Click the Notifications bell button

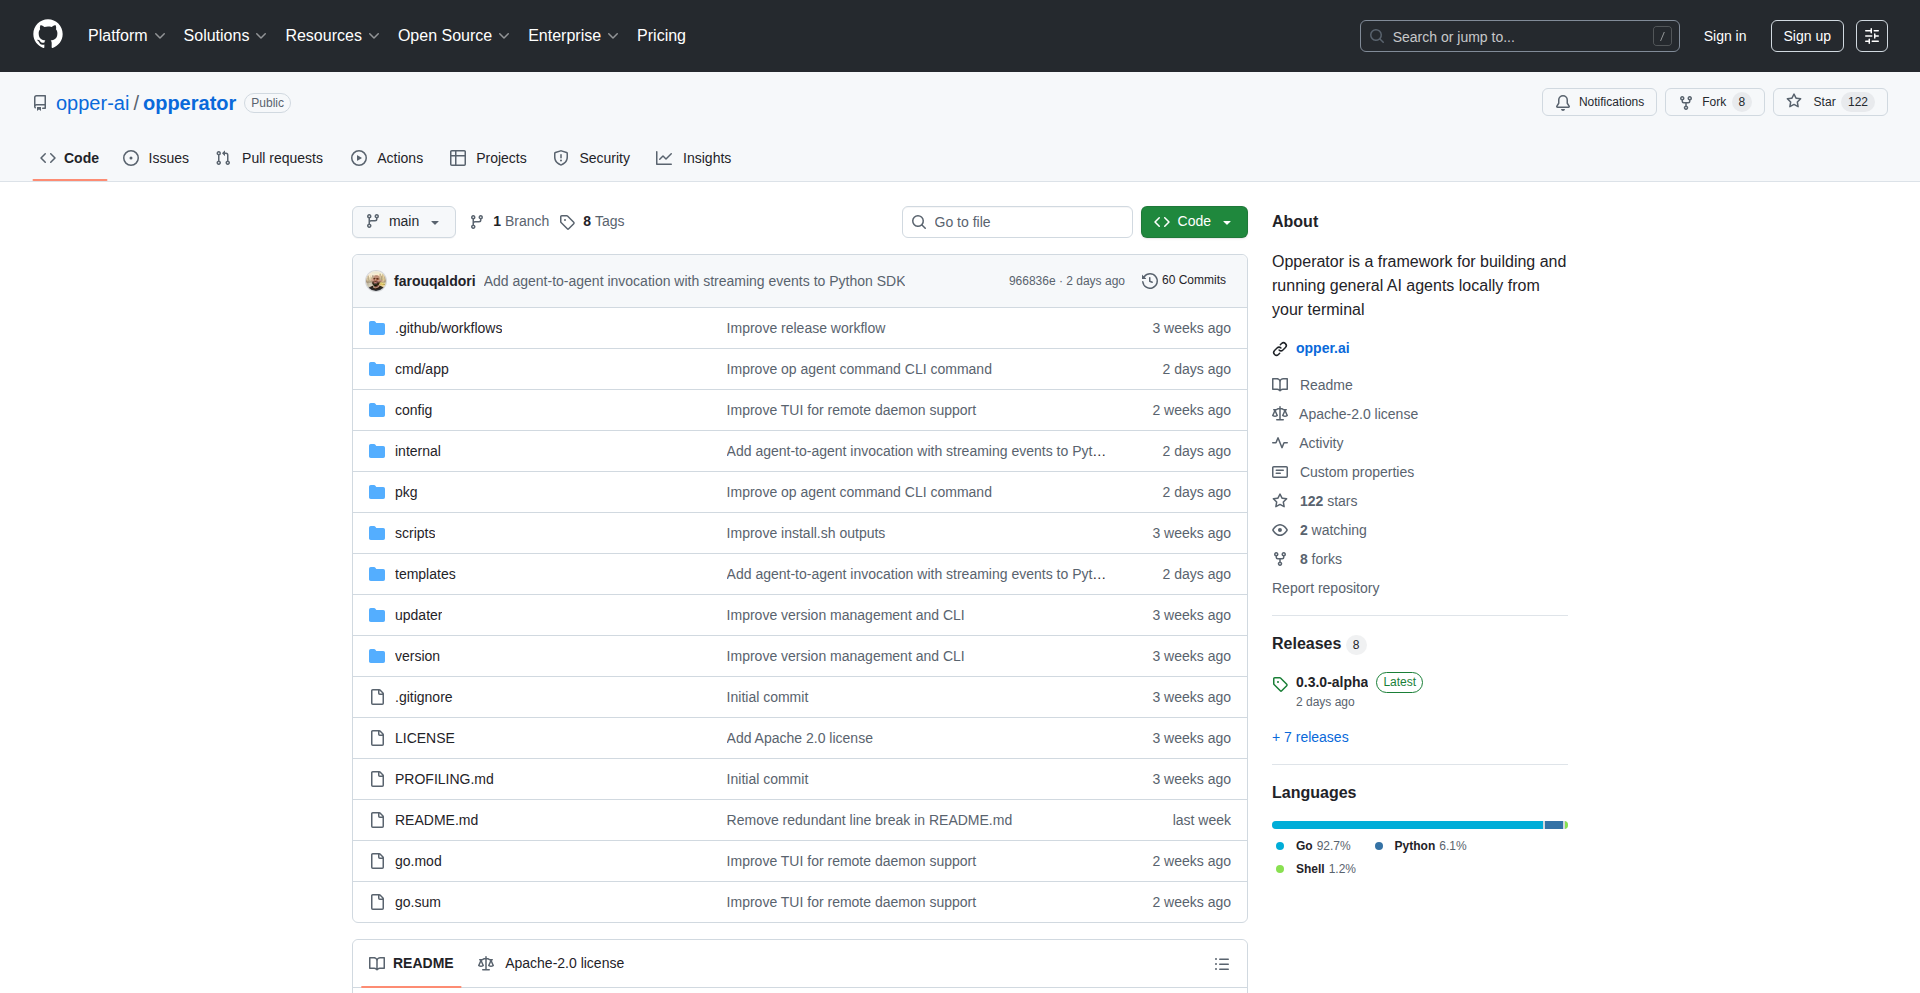pyautogui.click(x=1599, y=102)
